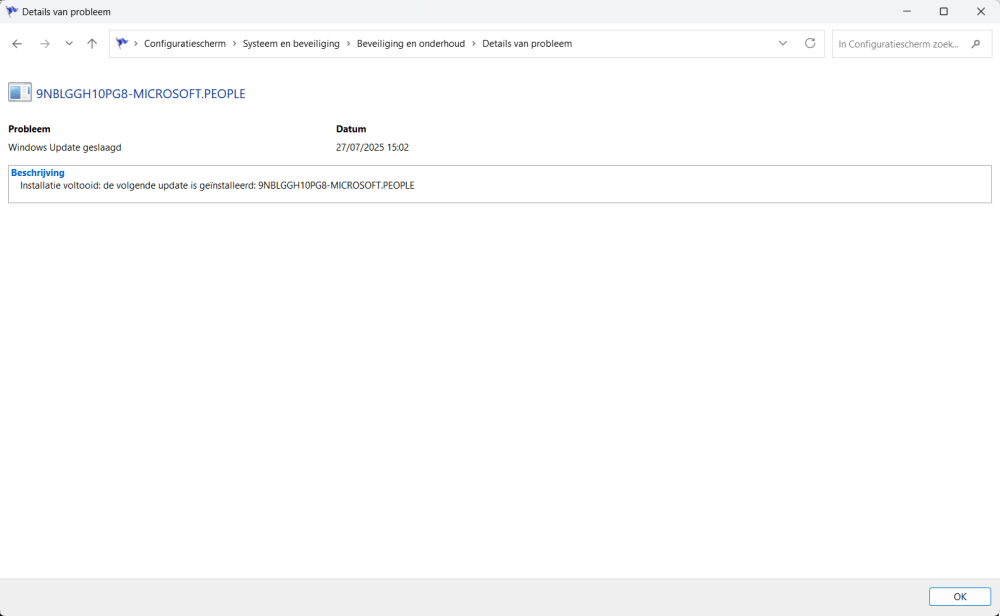Go to the Configuratiescherm breadcrumb
Screen dimensions: 1000x616
[x=185, y=44]
